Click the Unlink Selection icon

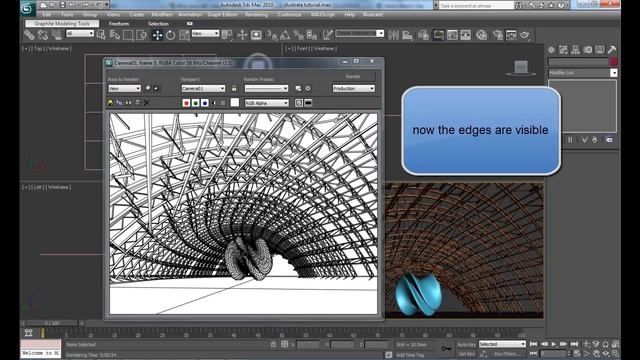42,35
